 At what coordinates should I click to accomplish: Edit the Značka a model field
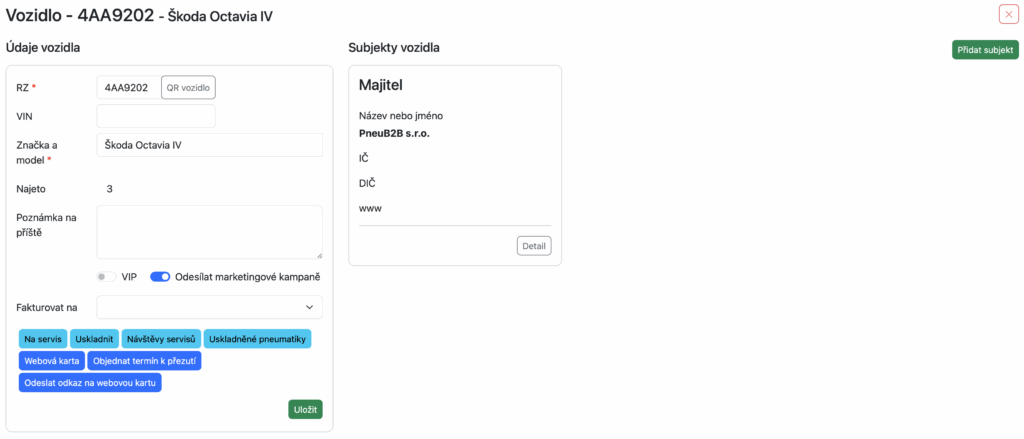pos(209,145)
